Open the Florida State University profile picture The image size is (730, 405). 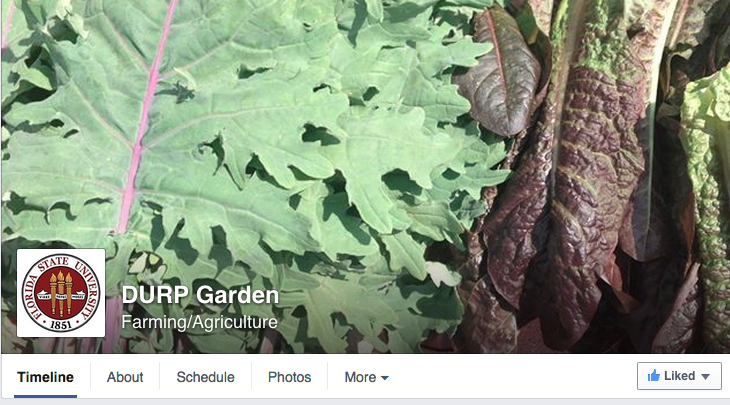pyautogui.click(x=61, y=293)
